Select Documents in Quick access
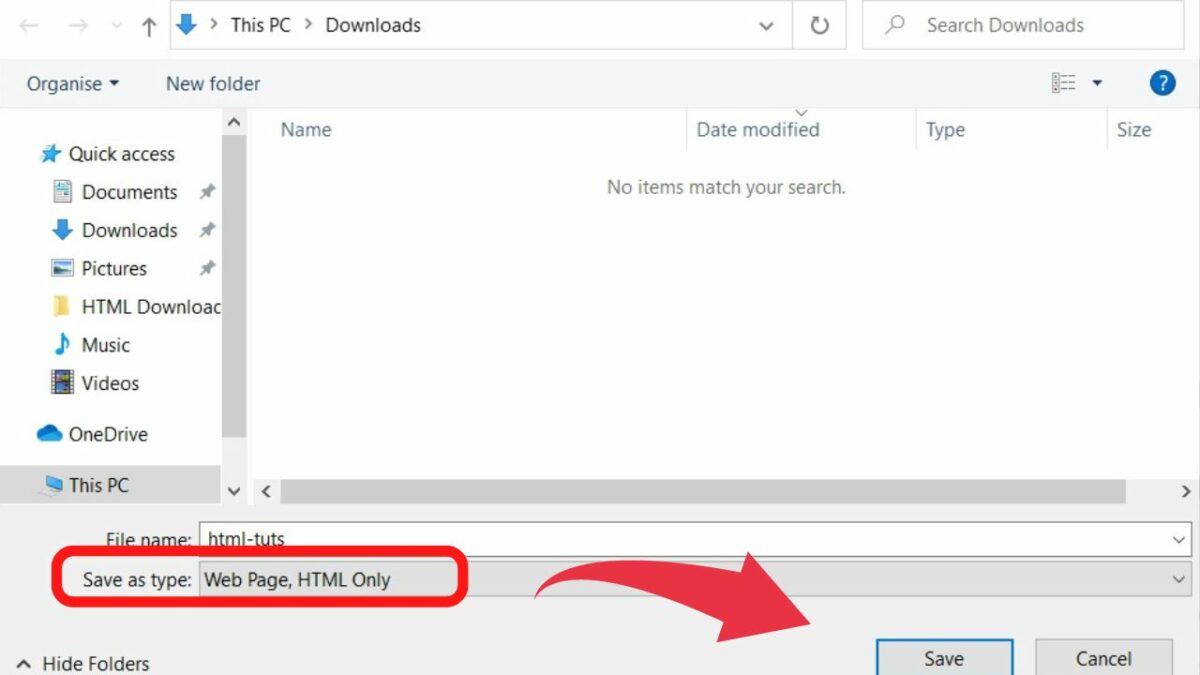1200x675 pixels. click(x=129, y=192)
